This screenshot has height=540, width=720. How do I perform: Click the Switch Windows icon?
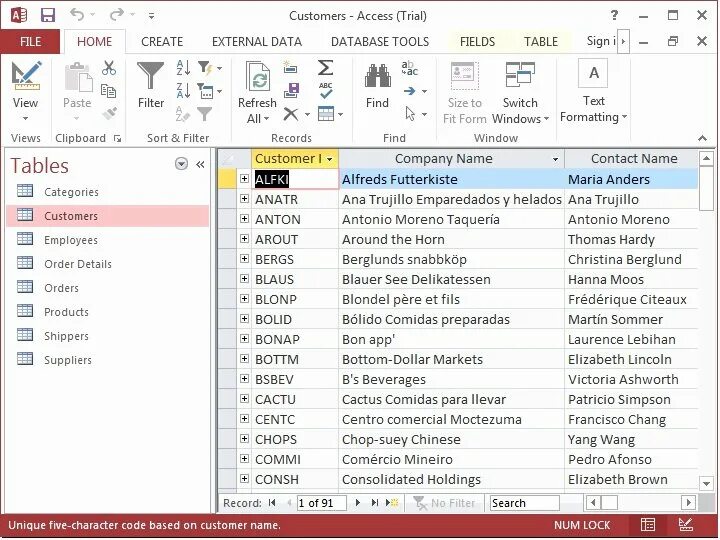coord(520,75)
